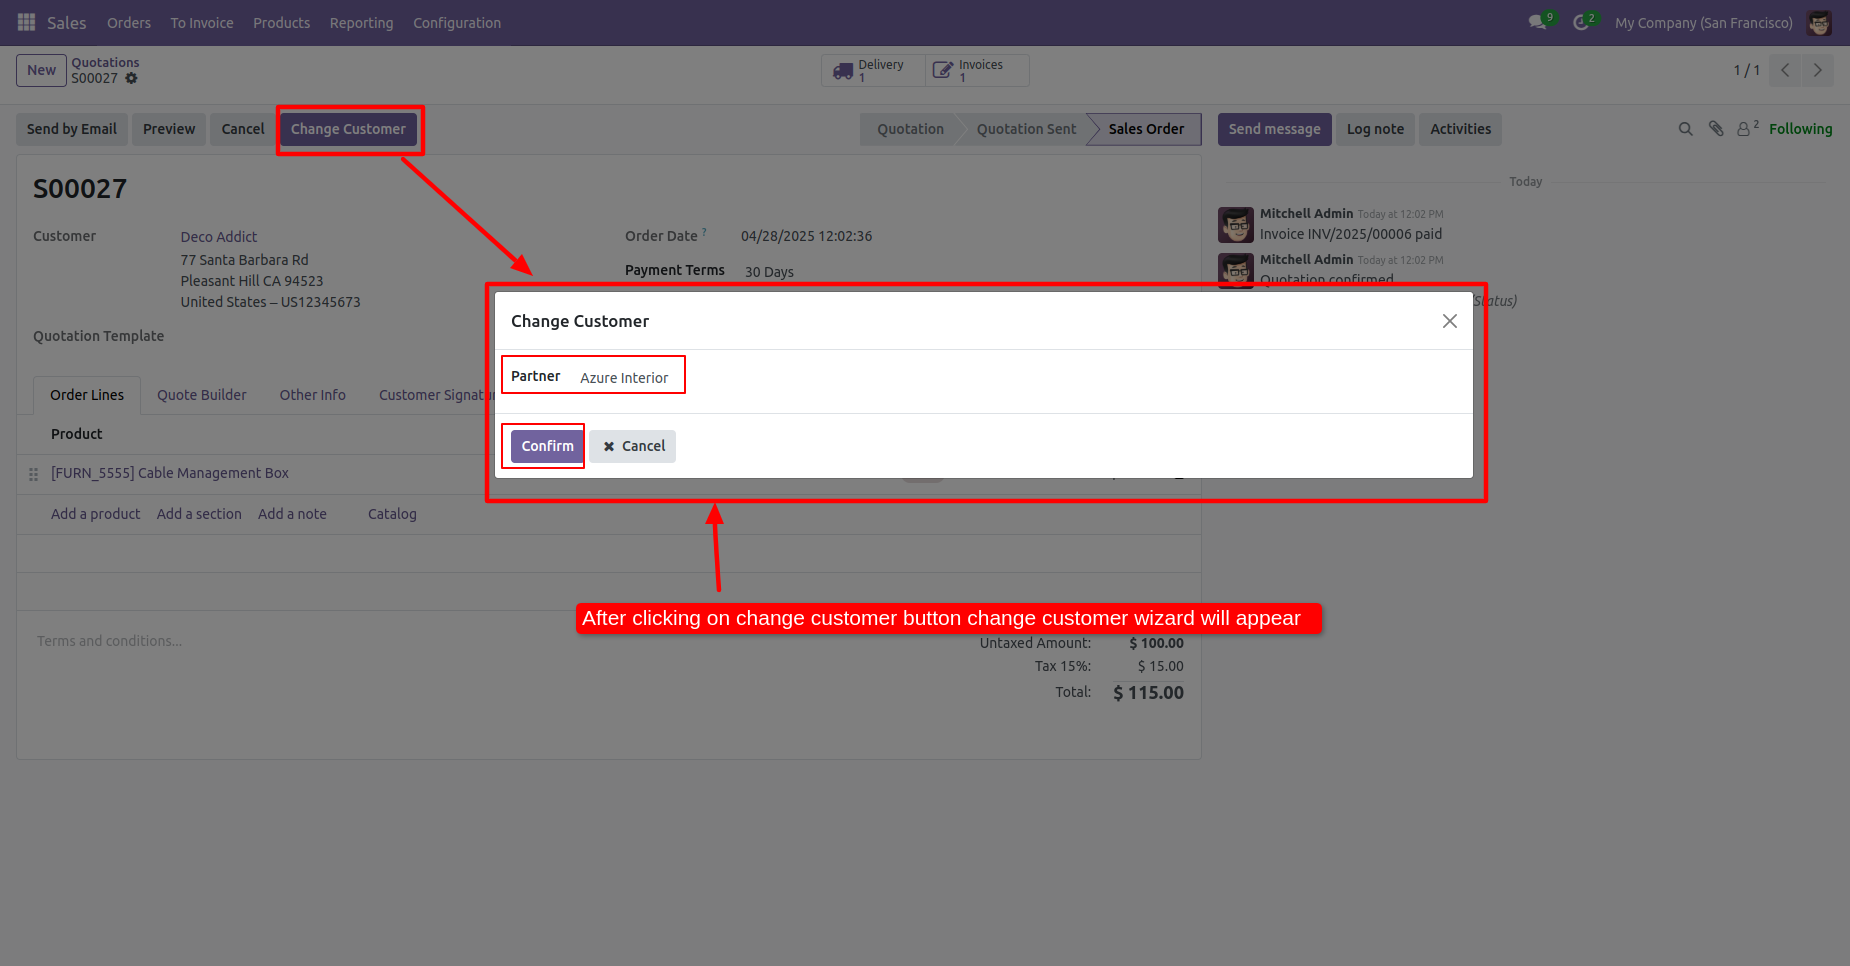Screen dimensions: 1850x966
Task: Switch to Other Info tab
Action: pos(312,395)
